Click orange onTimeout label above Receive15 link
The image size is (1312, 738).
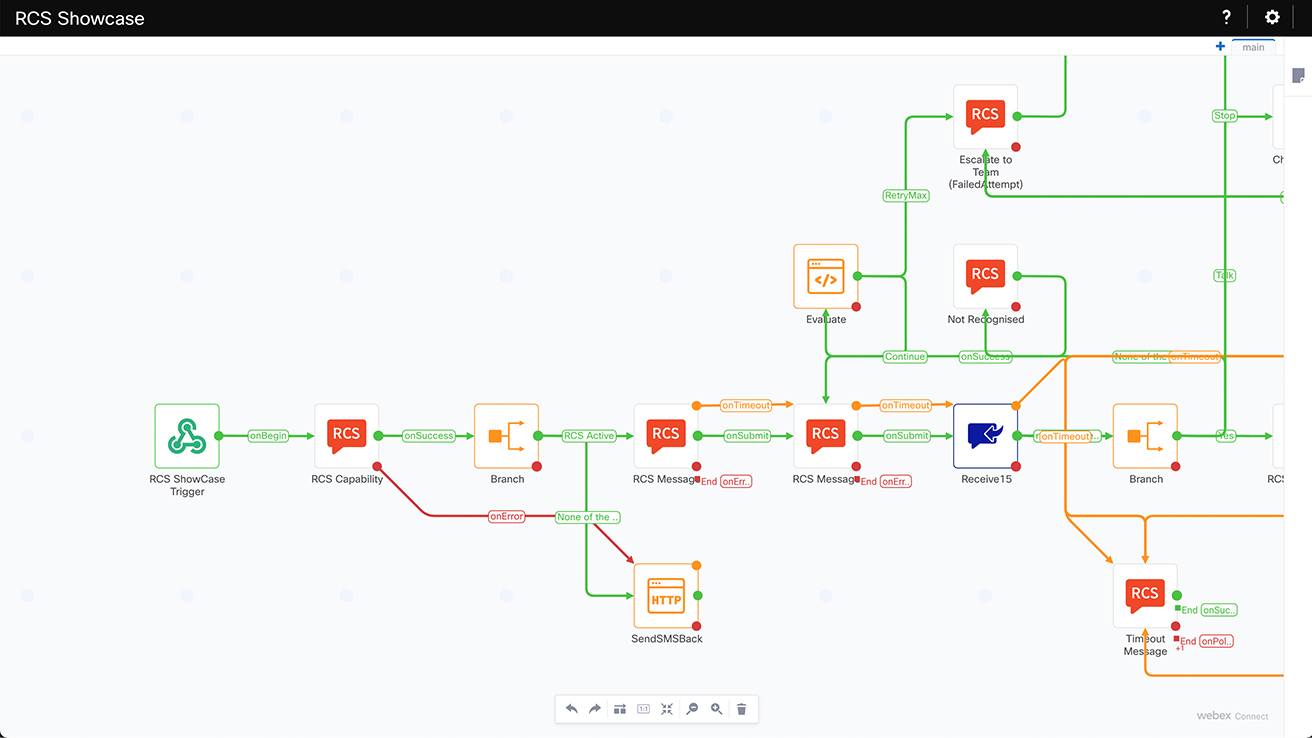click(905, 406)
